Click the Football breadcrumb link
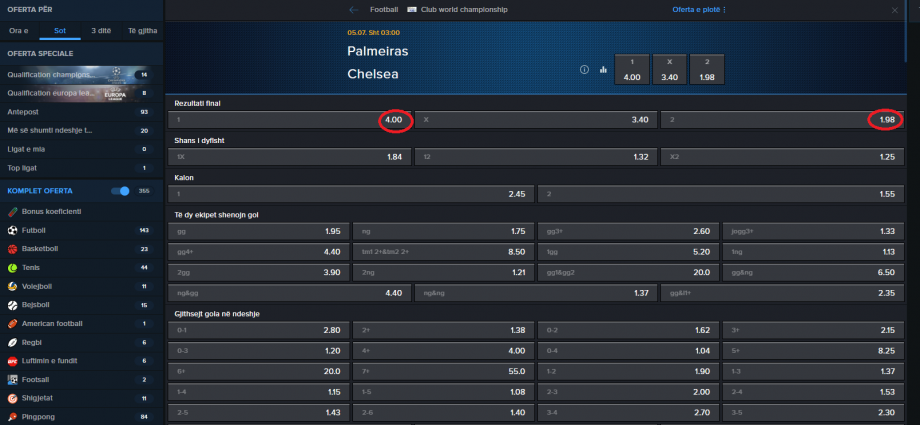The height and width of the screenshot is (425, 920). (384, 10)
